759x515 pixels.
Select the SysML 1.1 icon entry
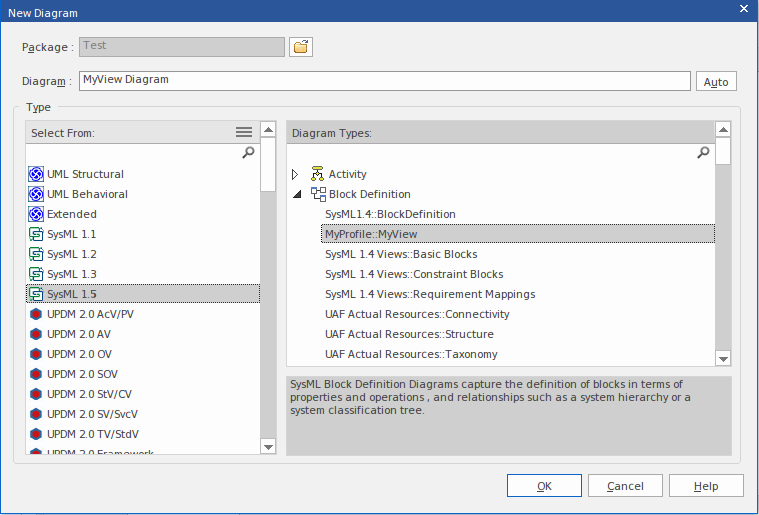pyautogui.click(x=37, y=234)
